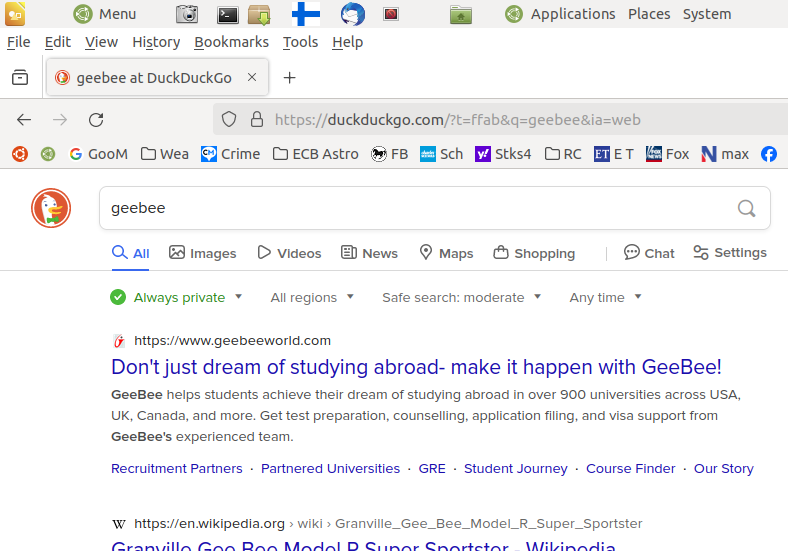Open the Ubuntu bookmark icon
Screen dimensions: 788x551
point(20,154)
